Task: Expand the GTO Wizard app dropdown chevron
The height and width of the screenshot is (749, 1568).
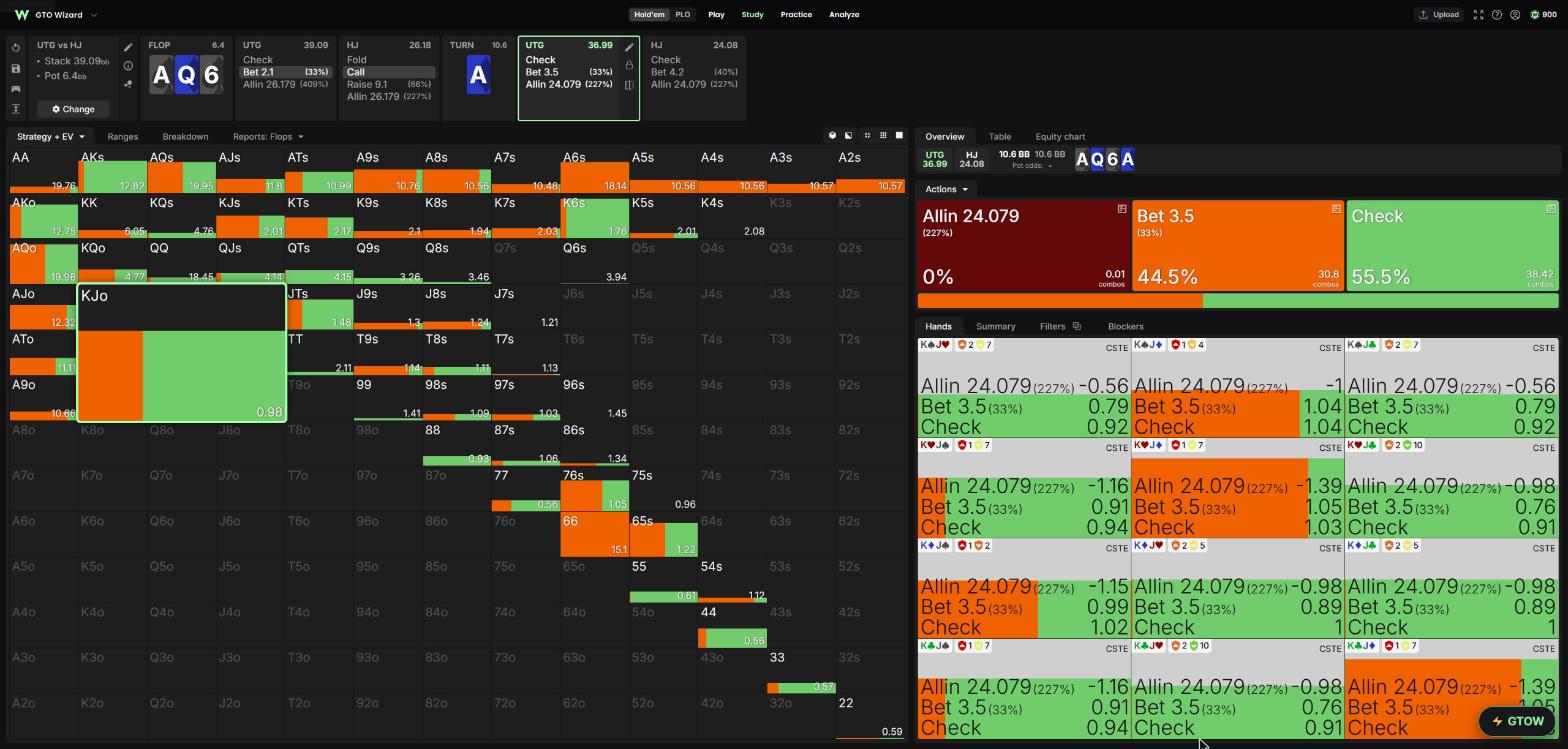Action: coord(94,15)
